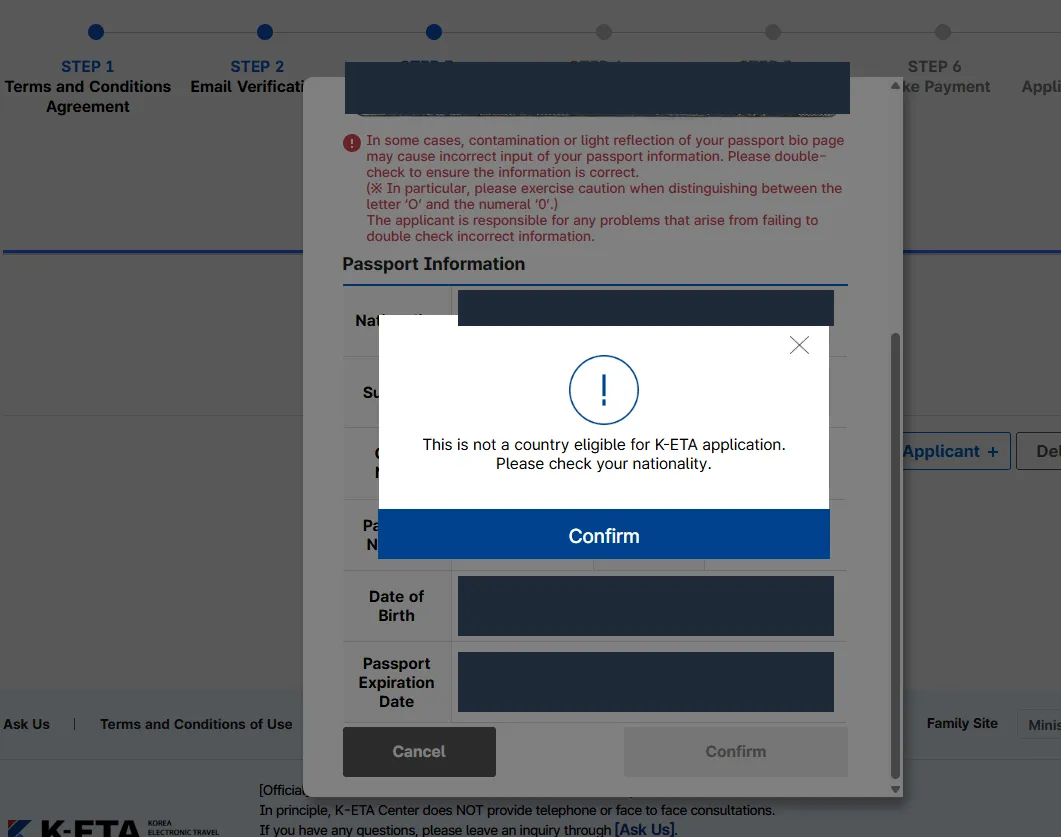
Task: Click the dialog scrollbar up arrow
Action: (895, 86)
